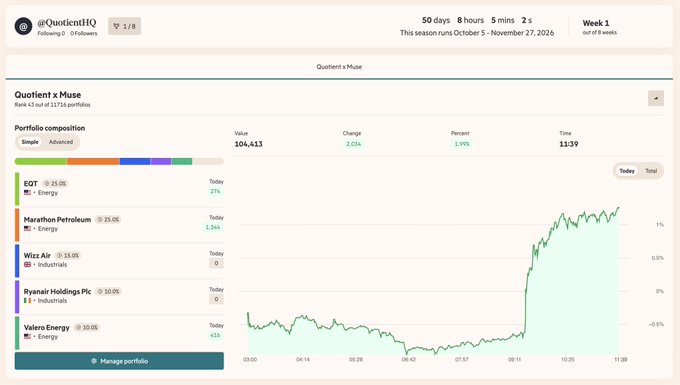Click Ryanair's 10.0% weight badge
Image resolution: width=680 pixels, height=385 pixels.
click(108, 291)
